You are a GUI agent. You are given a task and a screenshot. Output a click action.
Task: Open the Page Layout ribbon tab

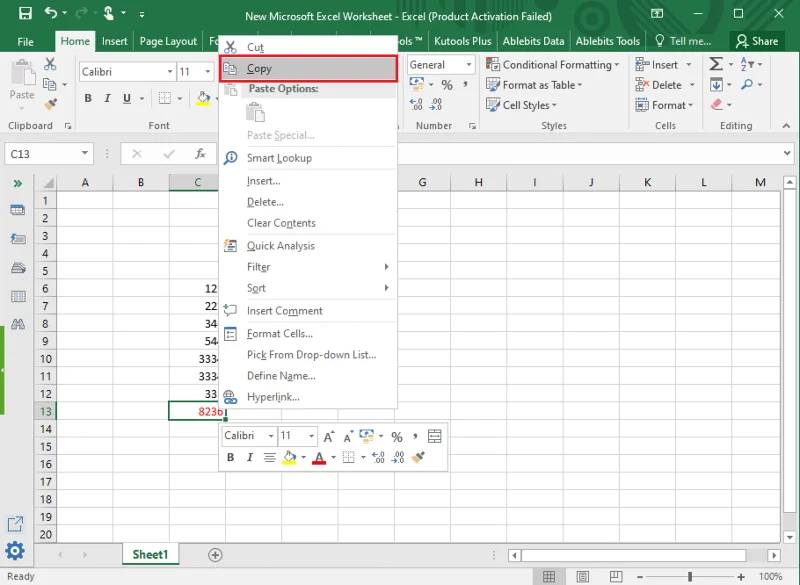[168, 41]
